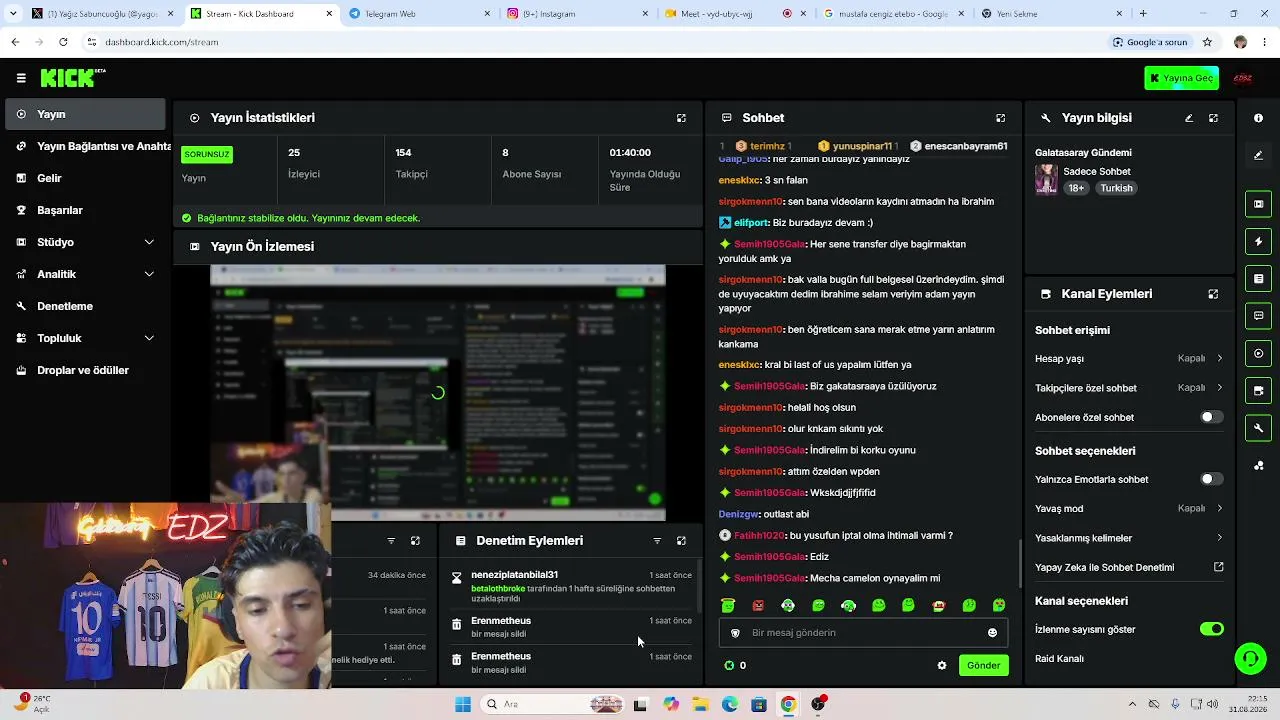Edit stream info with the Yayın bilgisi pencil

(x=1189, y=118)
